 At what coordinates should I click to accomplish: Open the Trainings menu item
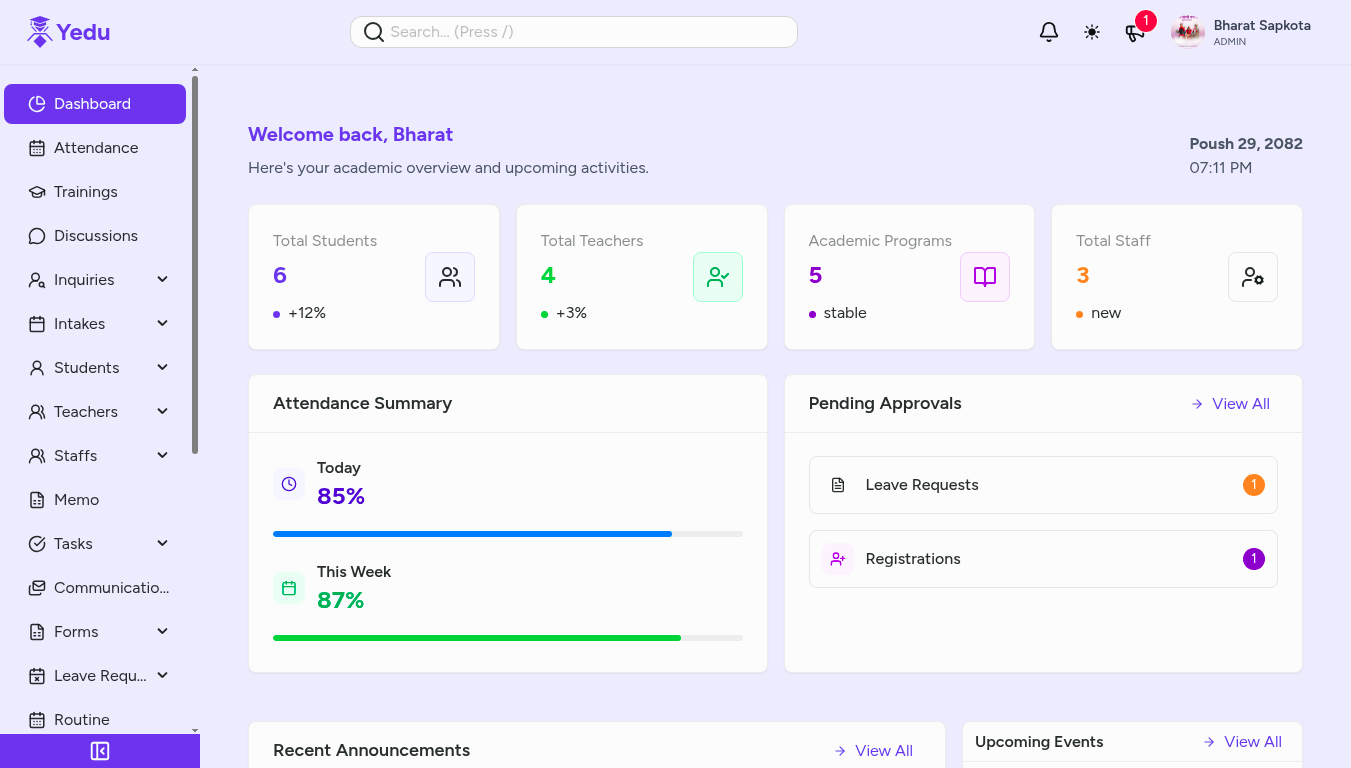pyautogui.click(x=86, y=191)
